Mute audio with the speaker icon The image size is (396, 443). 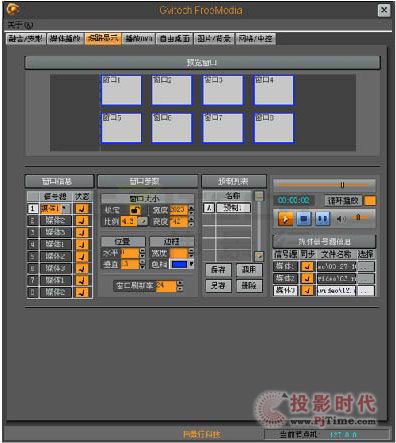pyautogui.click(x=340, y=219)
